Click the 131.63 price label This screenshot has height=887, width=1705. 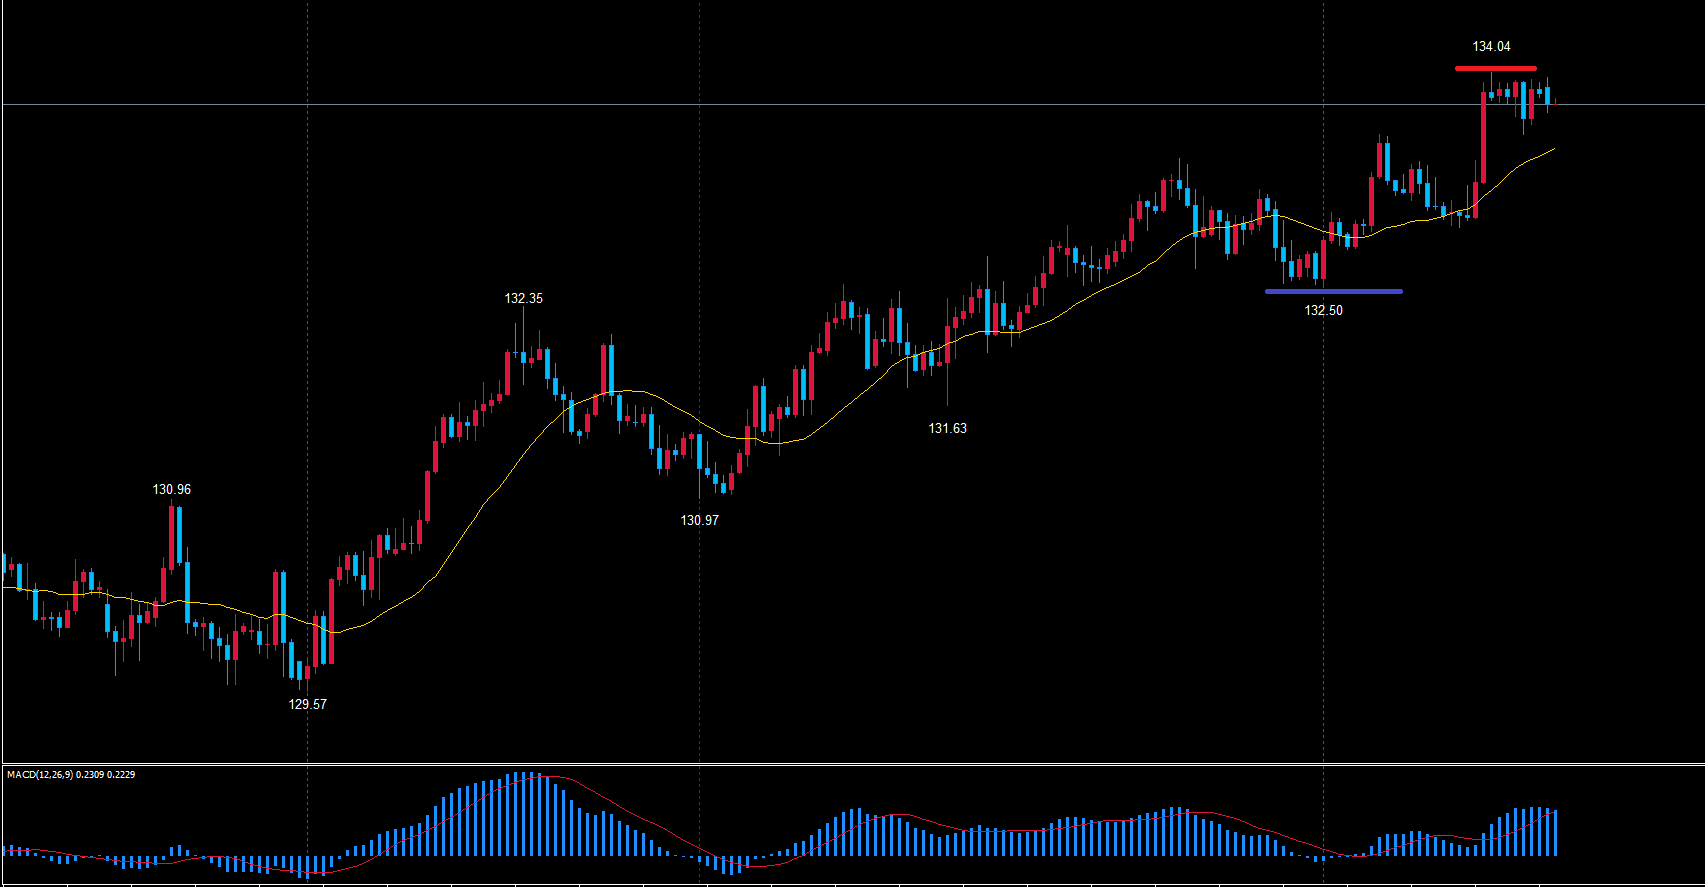947,429
